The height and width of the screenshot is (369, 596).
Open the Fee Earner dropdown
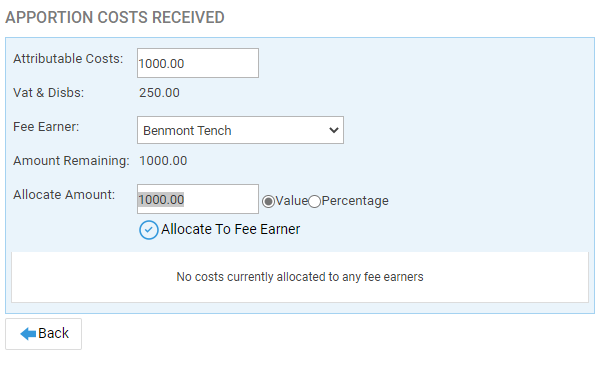point(240,130)
